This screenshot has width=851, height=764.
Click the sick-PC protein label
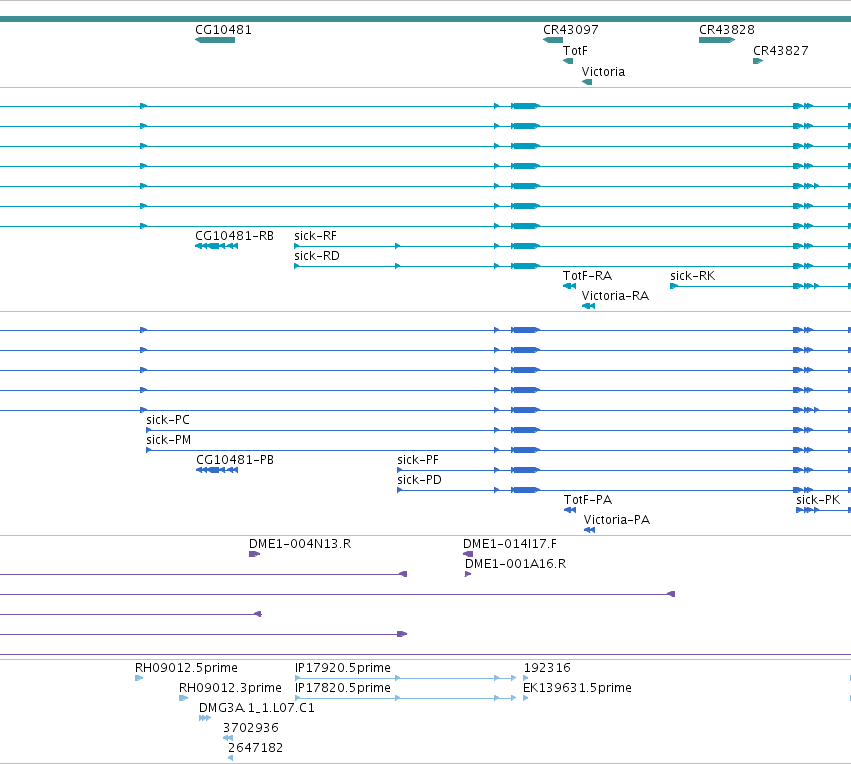[168, 420]
